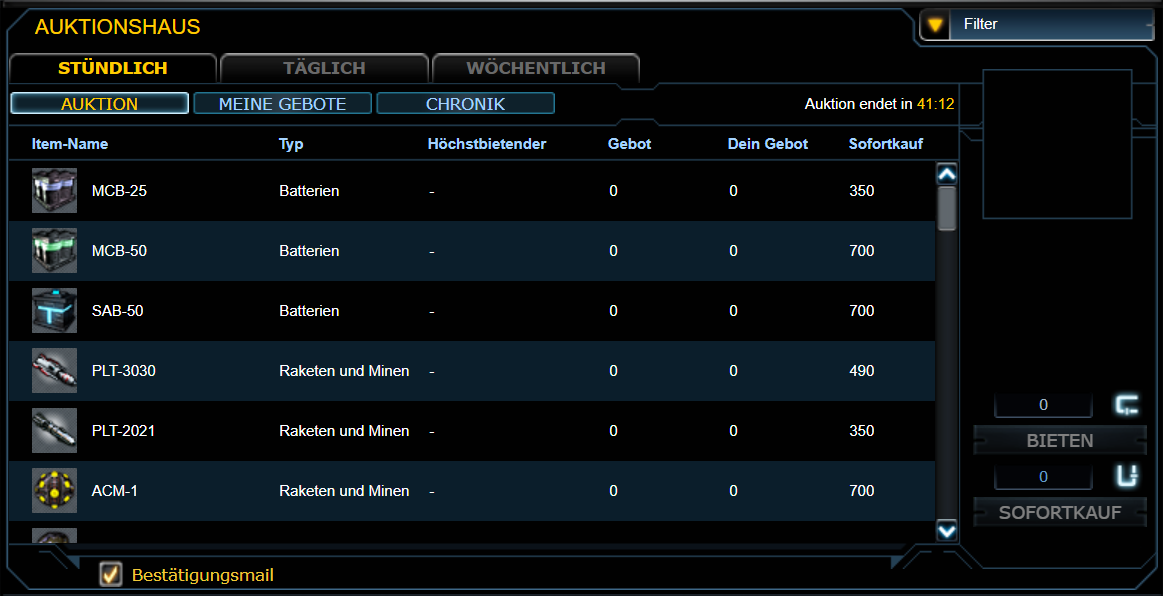
Task: Toggle the Bestätigungsmail checkbox
Action: [x=111, y=574]
